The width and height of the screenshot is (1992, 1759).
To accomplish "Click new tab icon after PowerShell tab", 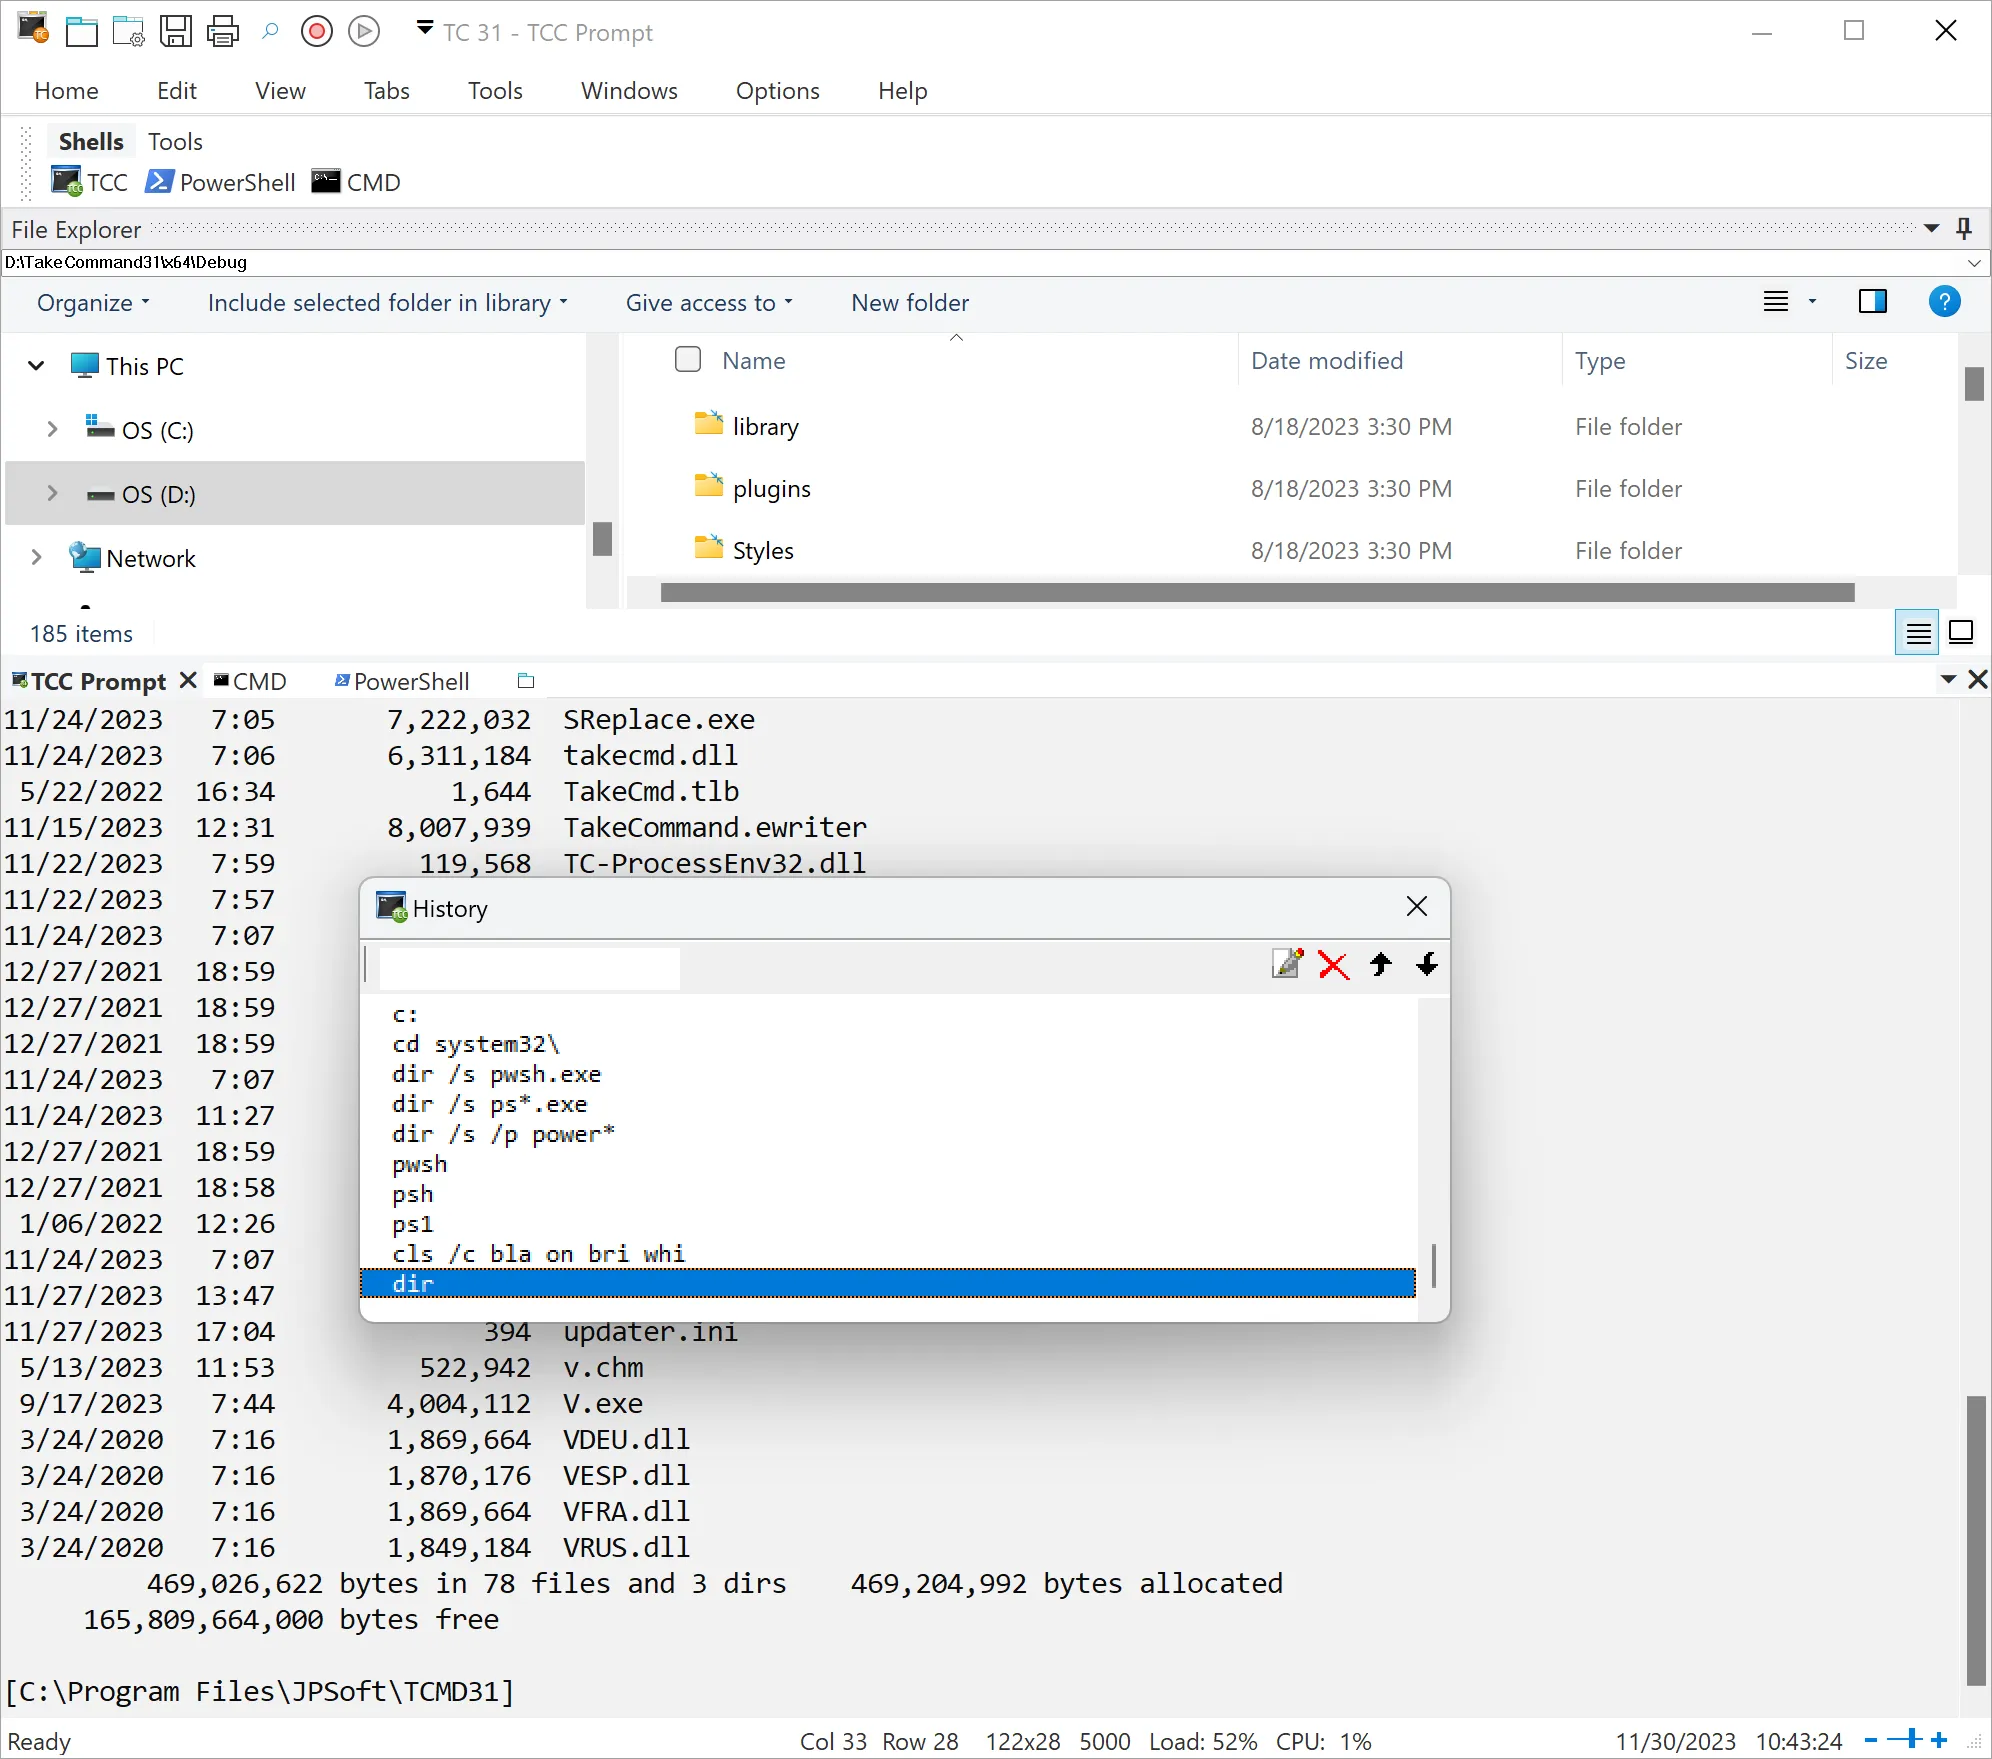I will pyautogui.click(x=526, y=681).
